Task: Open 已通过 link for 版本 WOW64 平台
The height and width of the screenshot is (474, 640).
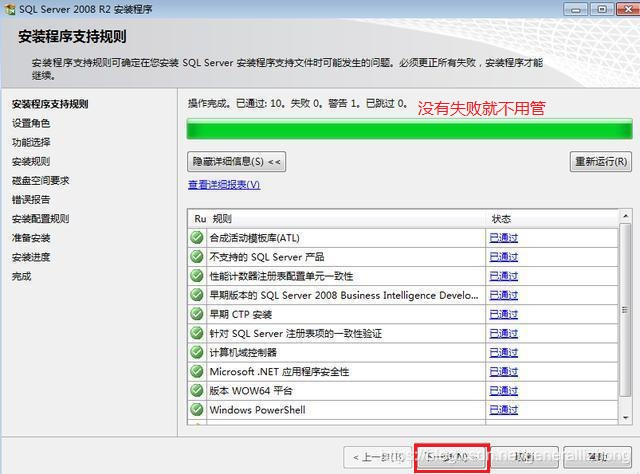Action: (x=504, y=391)
